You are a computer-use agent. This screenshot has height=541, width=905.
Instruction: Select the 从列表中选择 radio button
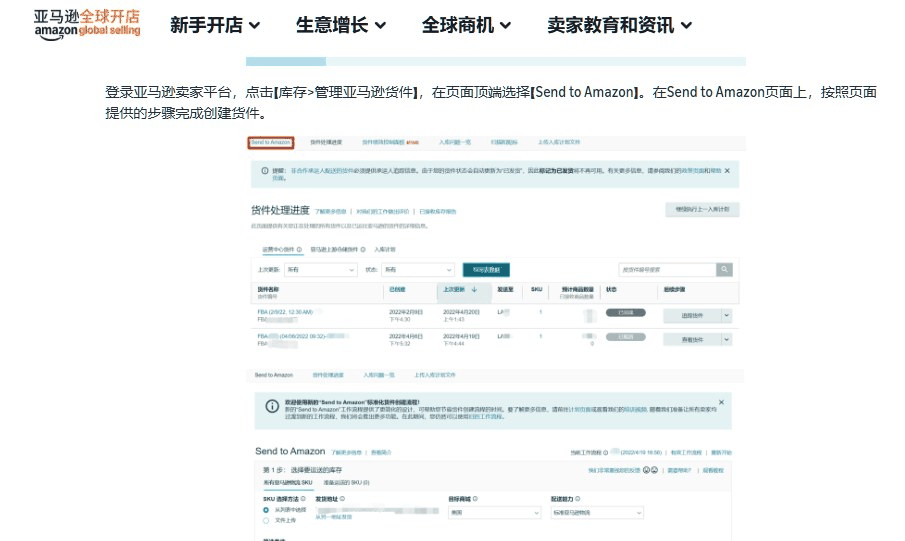266,510
